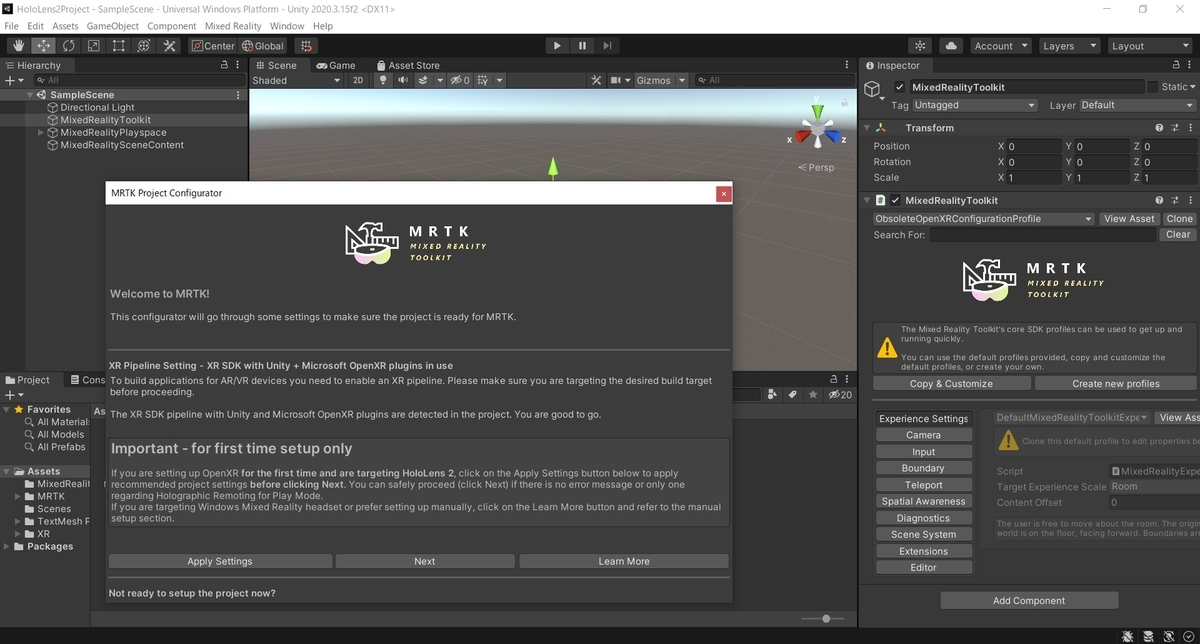Click the Play button

[557, 46]
